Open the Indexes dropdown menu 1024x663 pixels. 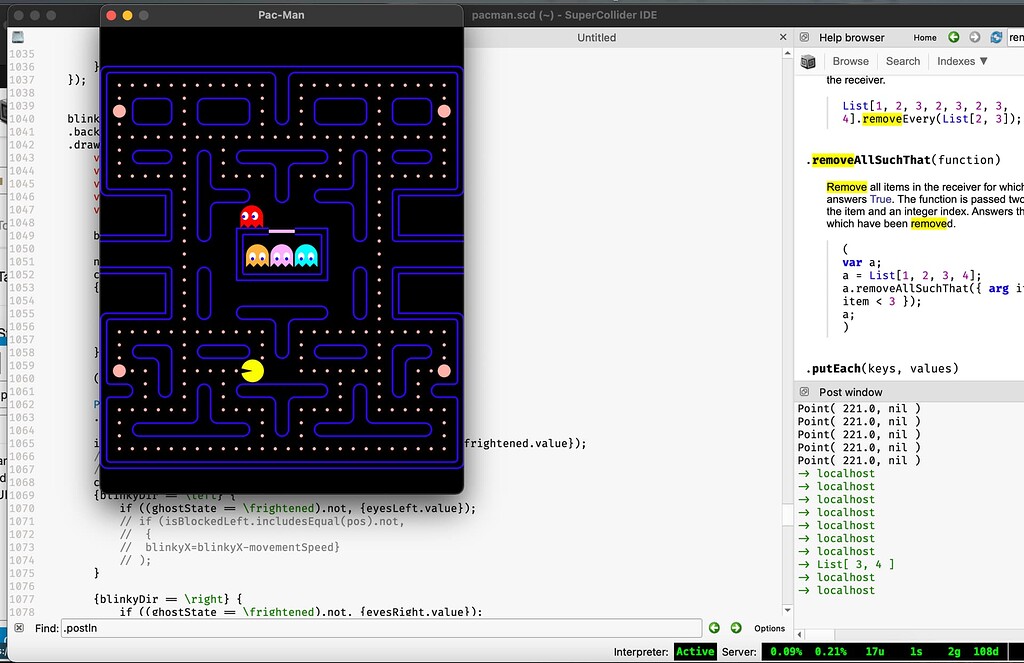point(962,61)
